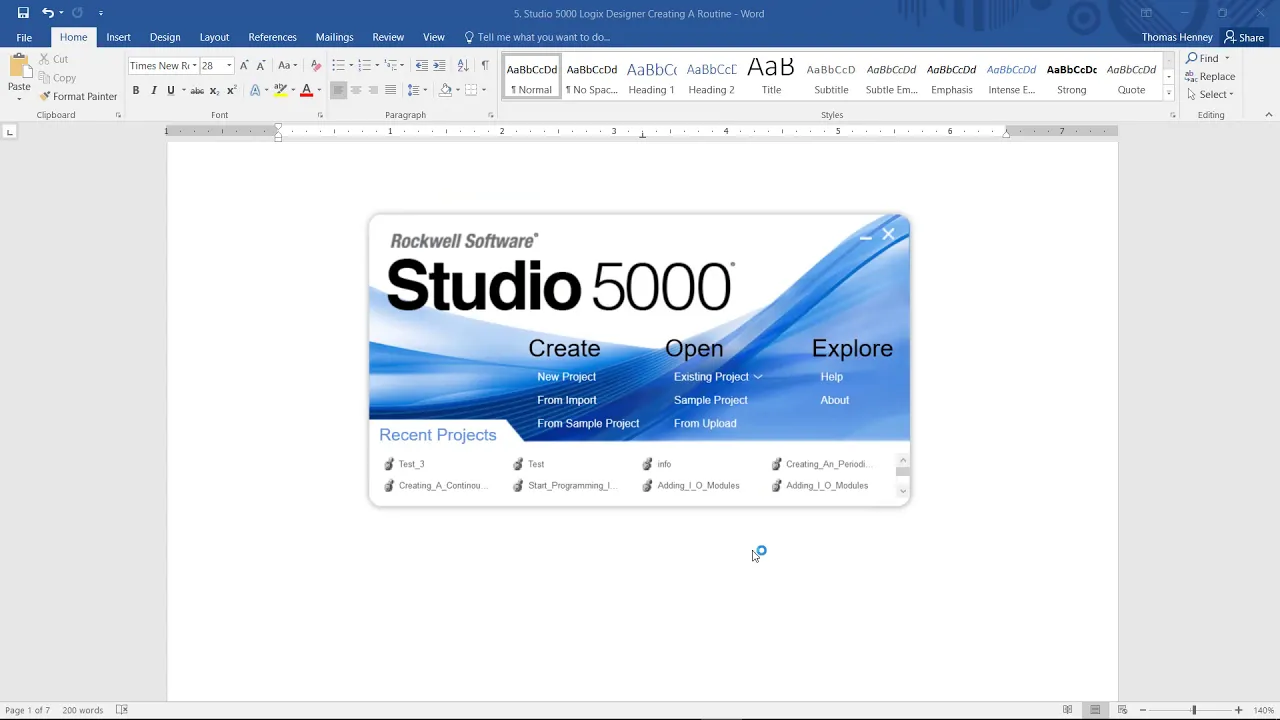Toggle Print Layout view
The image size is (1280, 720).
point(1095,710)
